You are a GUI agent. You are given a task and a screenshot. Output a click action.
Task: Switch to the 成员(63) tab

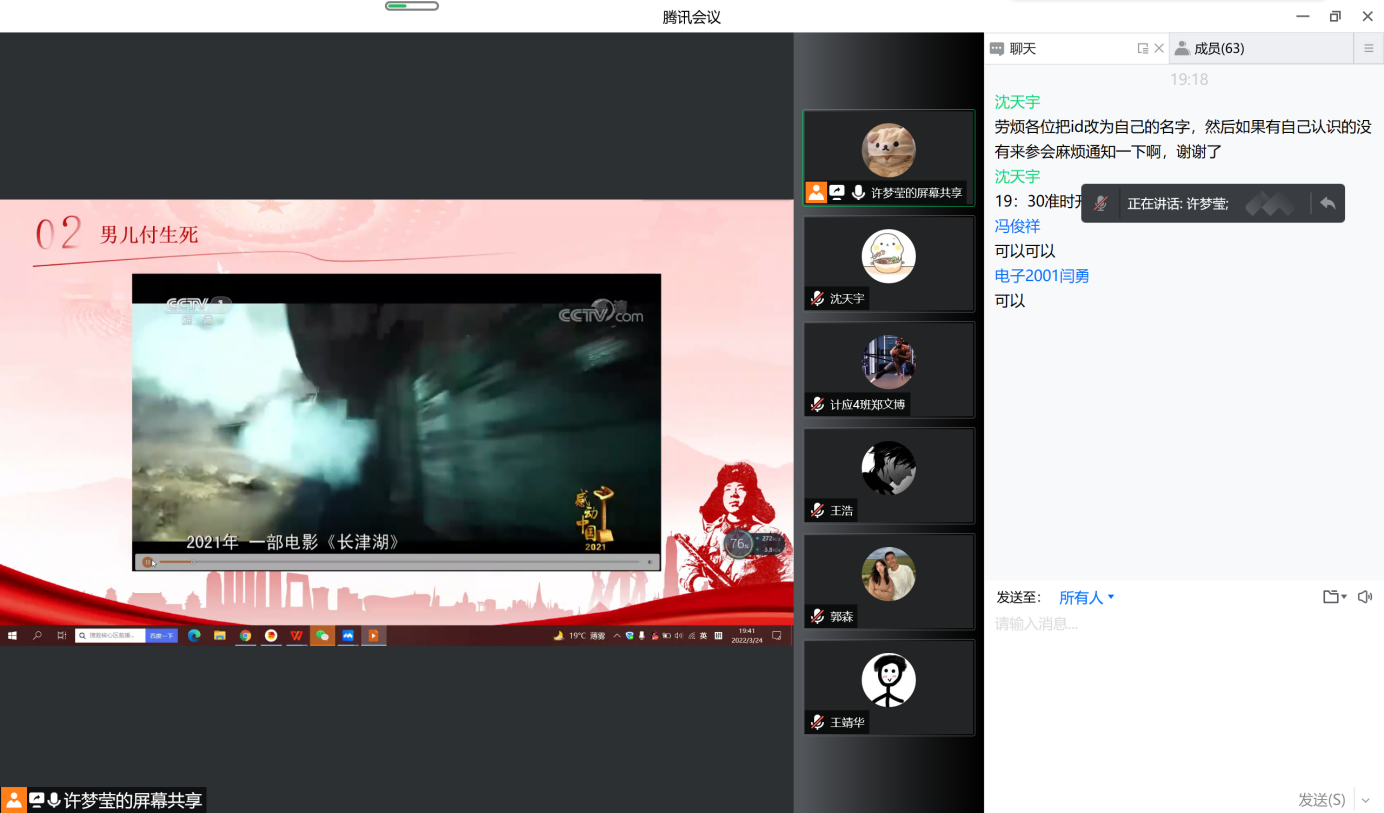[x=1210, y=48]
